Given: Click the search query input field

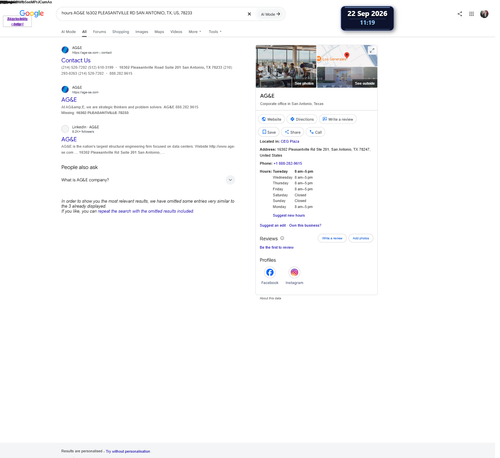Looking at the screenshot, I should click(x=153, y=13).
